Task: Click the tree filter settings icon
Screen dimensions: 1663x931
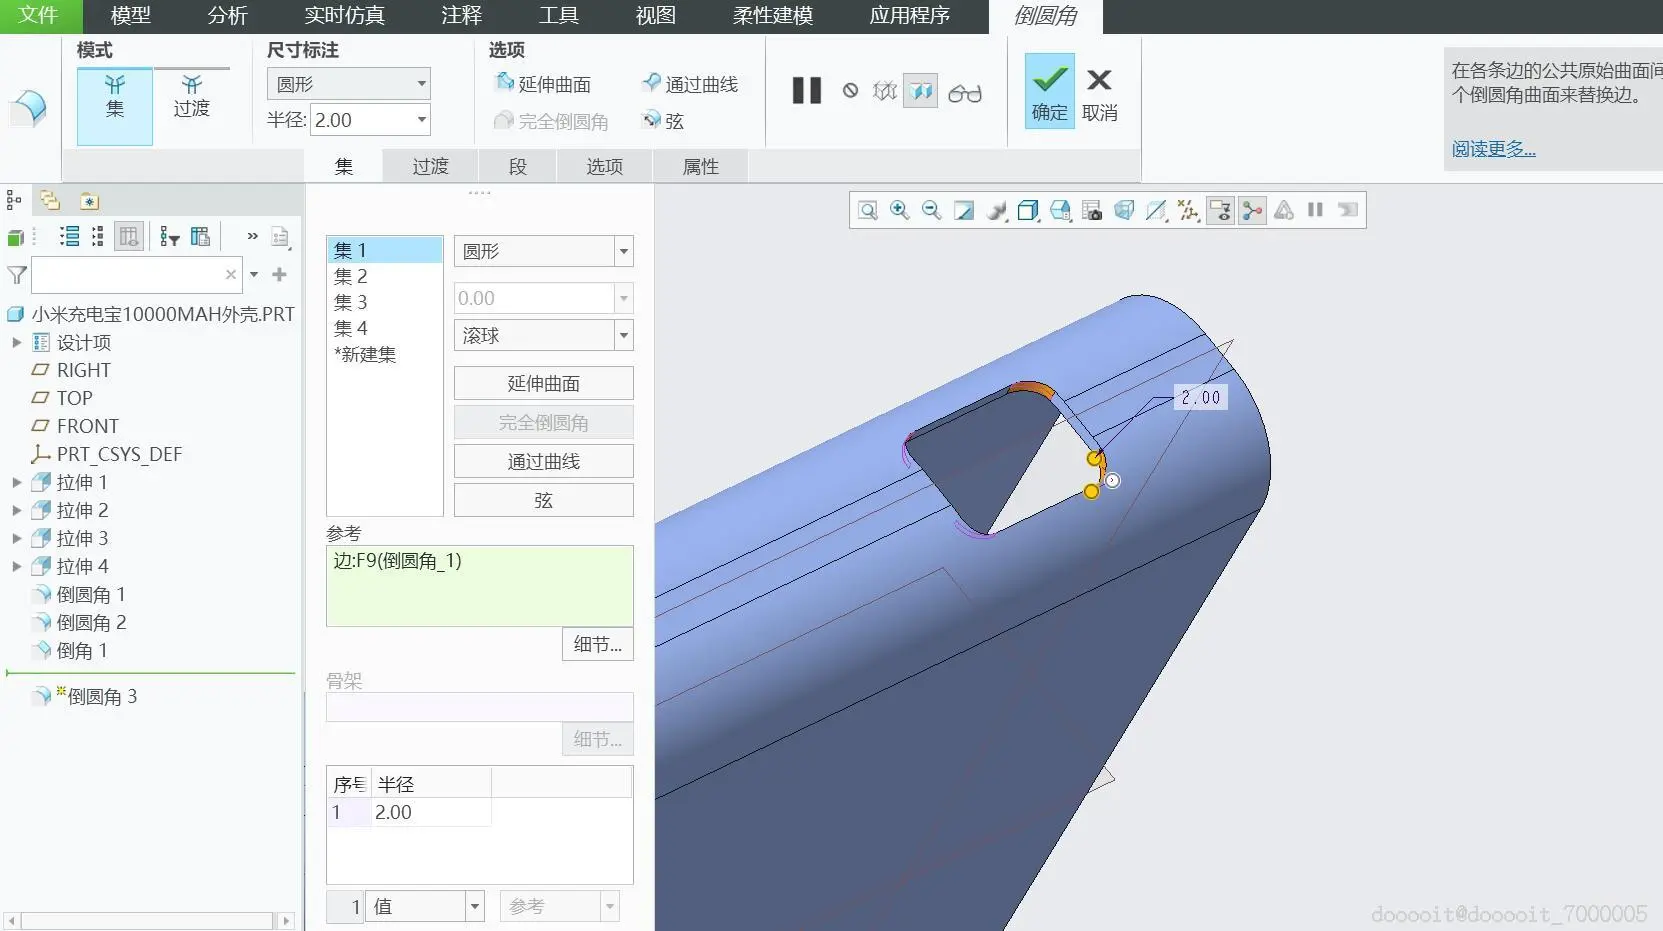Action: click(170, 237)
